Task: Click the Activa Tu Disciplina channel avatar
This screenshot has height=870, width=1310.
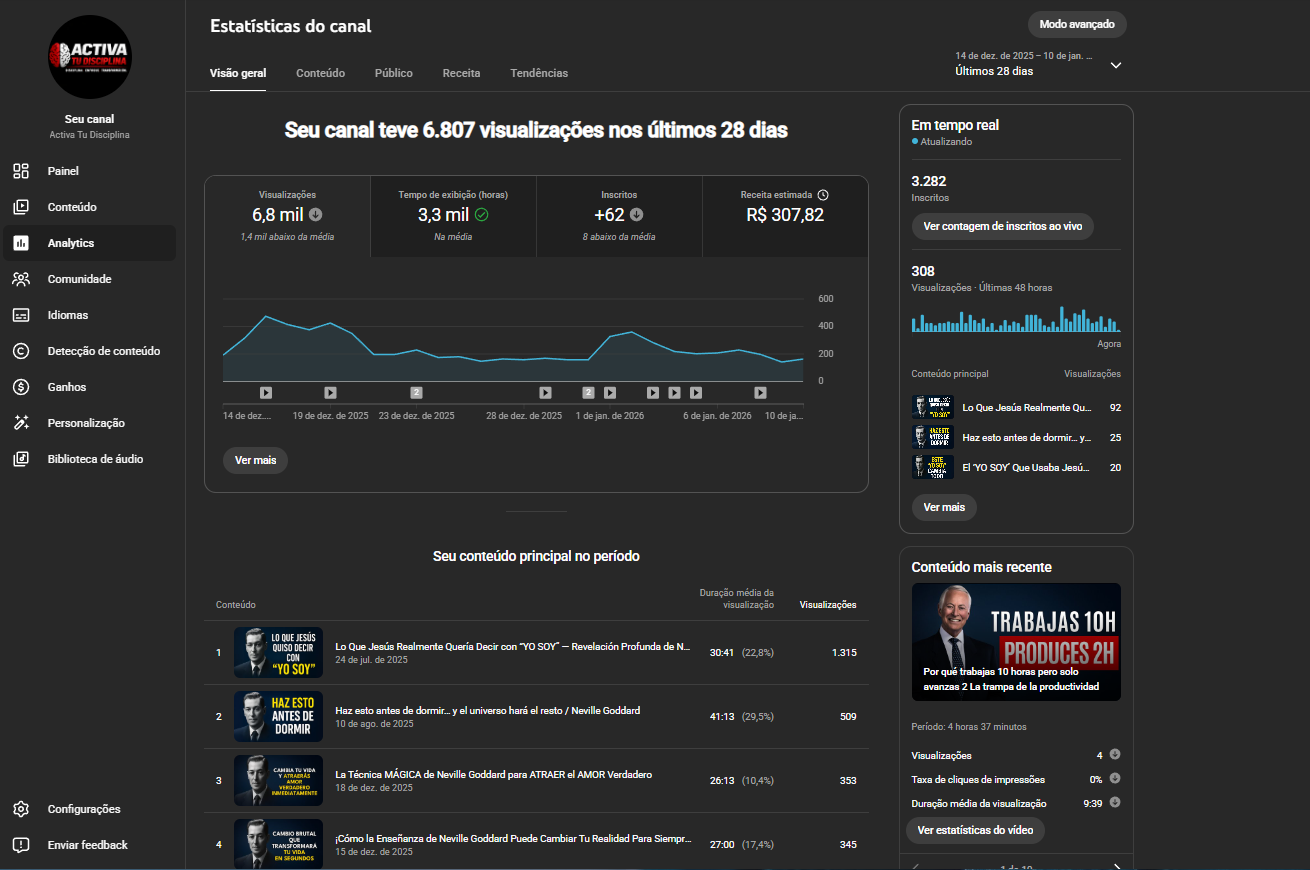Action: (90, 56)
